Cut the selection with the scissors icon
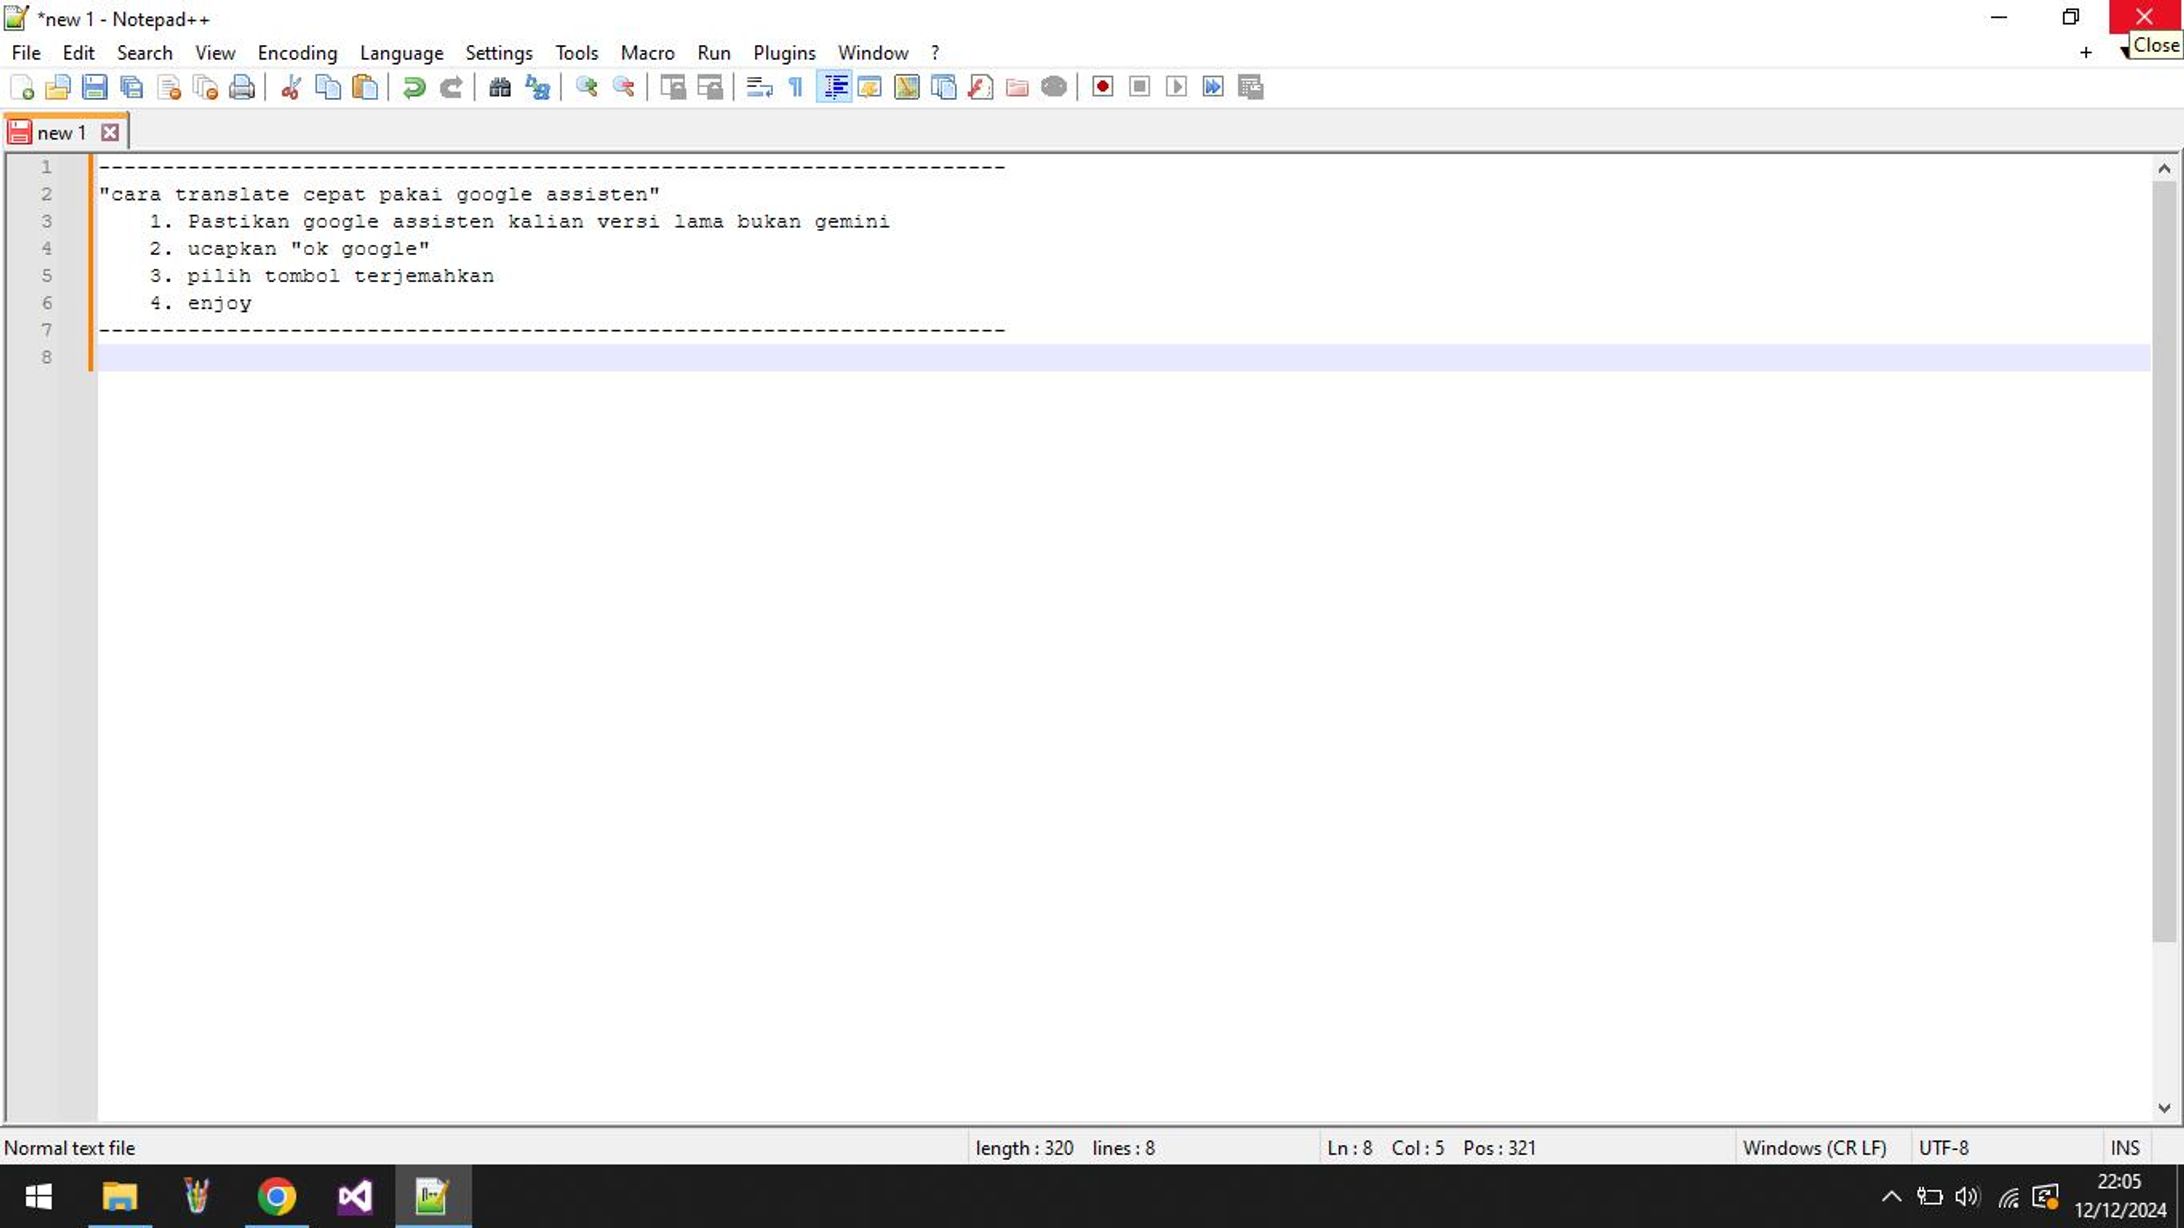This screenshot has height=1228, width=2184. (291, 88)
